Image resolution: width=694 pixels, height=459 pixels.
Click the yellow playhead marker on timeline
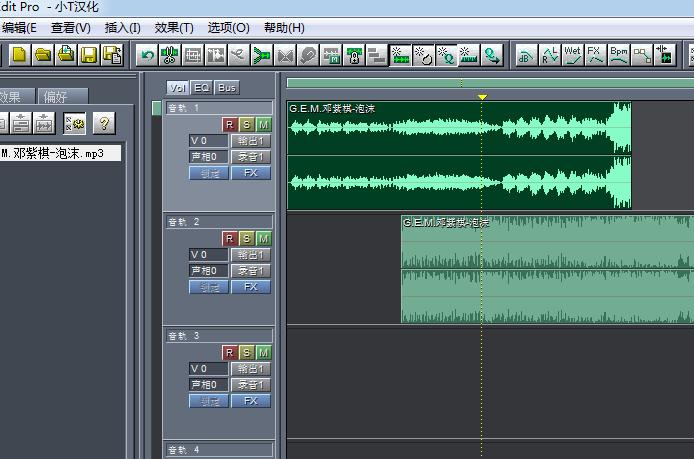pyautogui.click(x=482, y=96)
